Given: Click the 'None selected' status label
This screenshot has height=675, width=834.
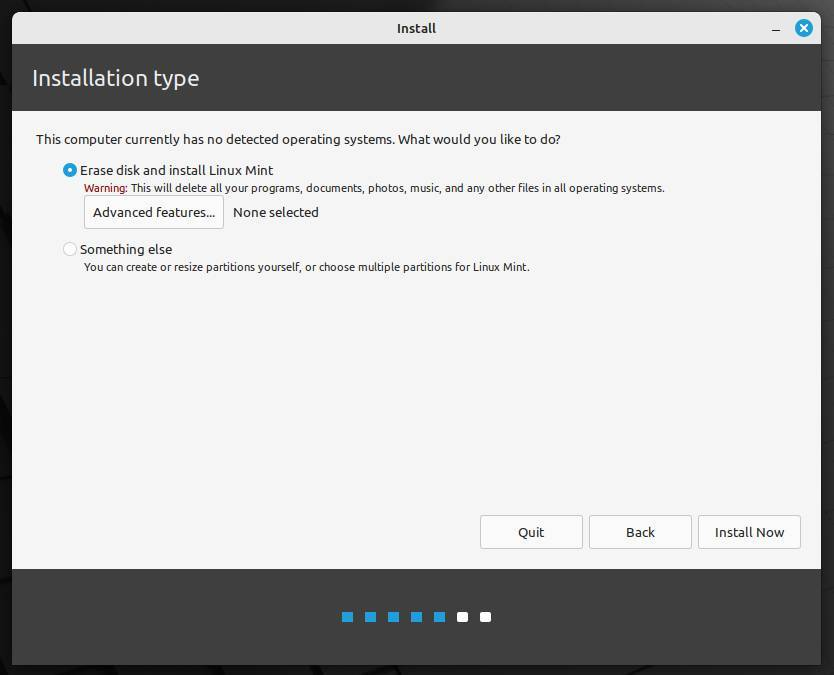Looking at the screenshot, I should click(x=276, y=212).
